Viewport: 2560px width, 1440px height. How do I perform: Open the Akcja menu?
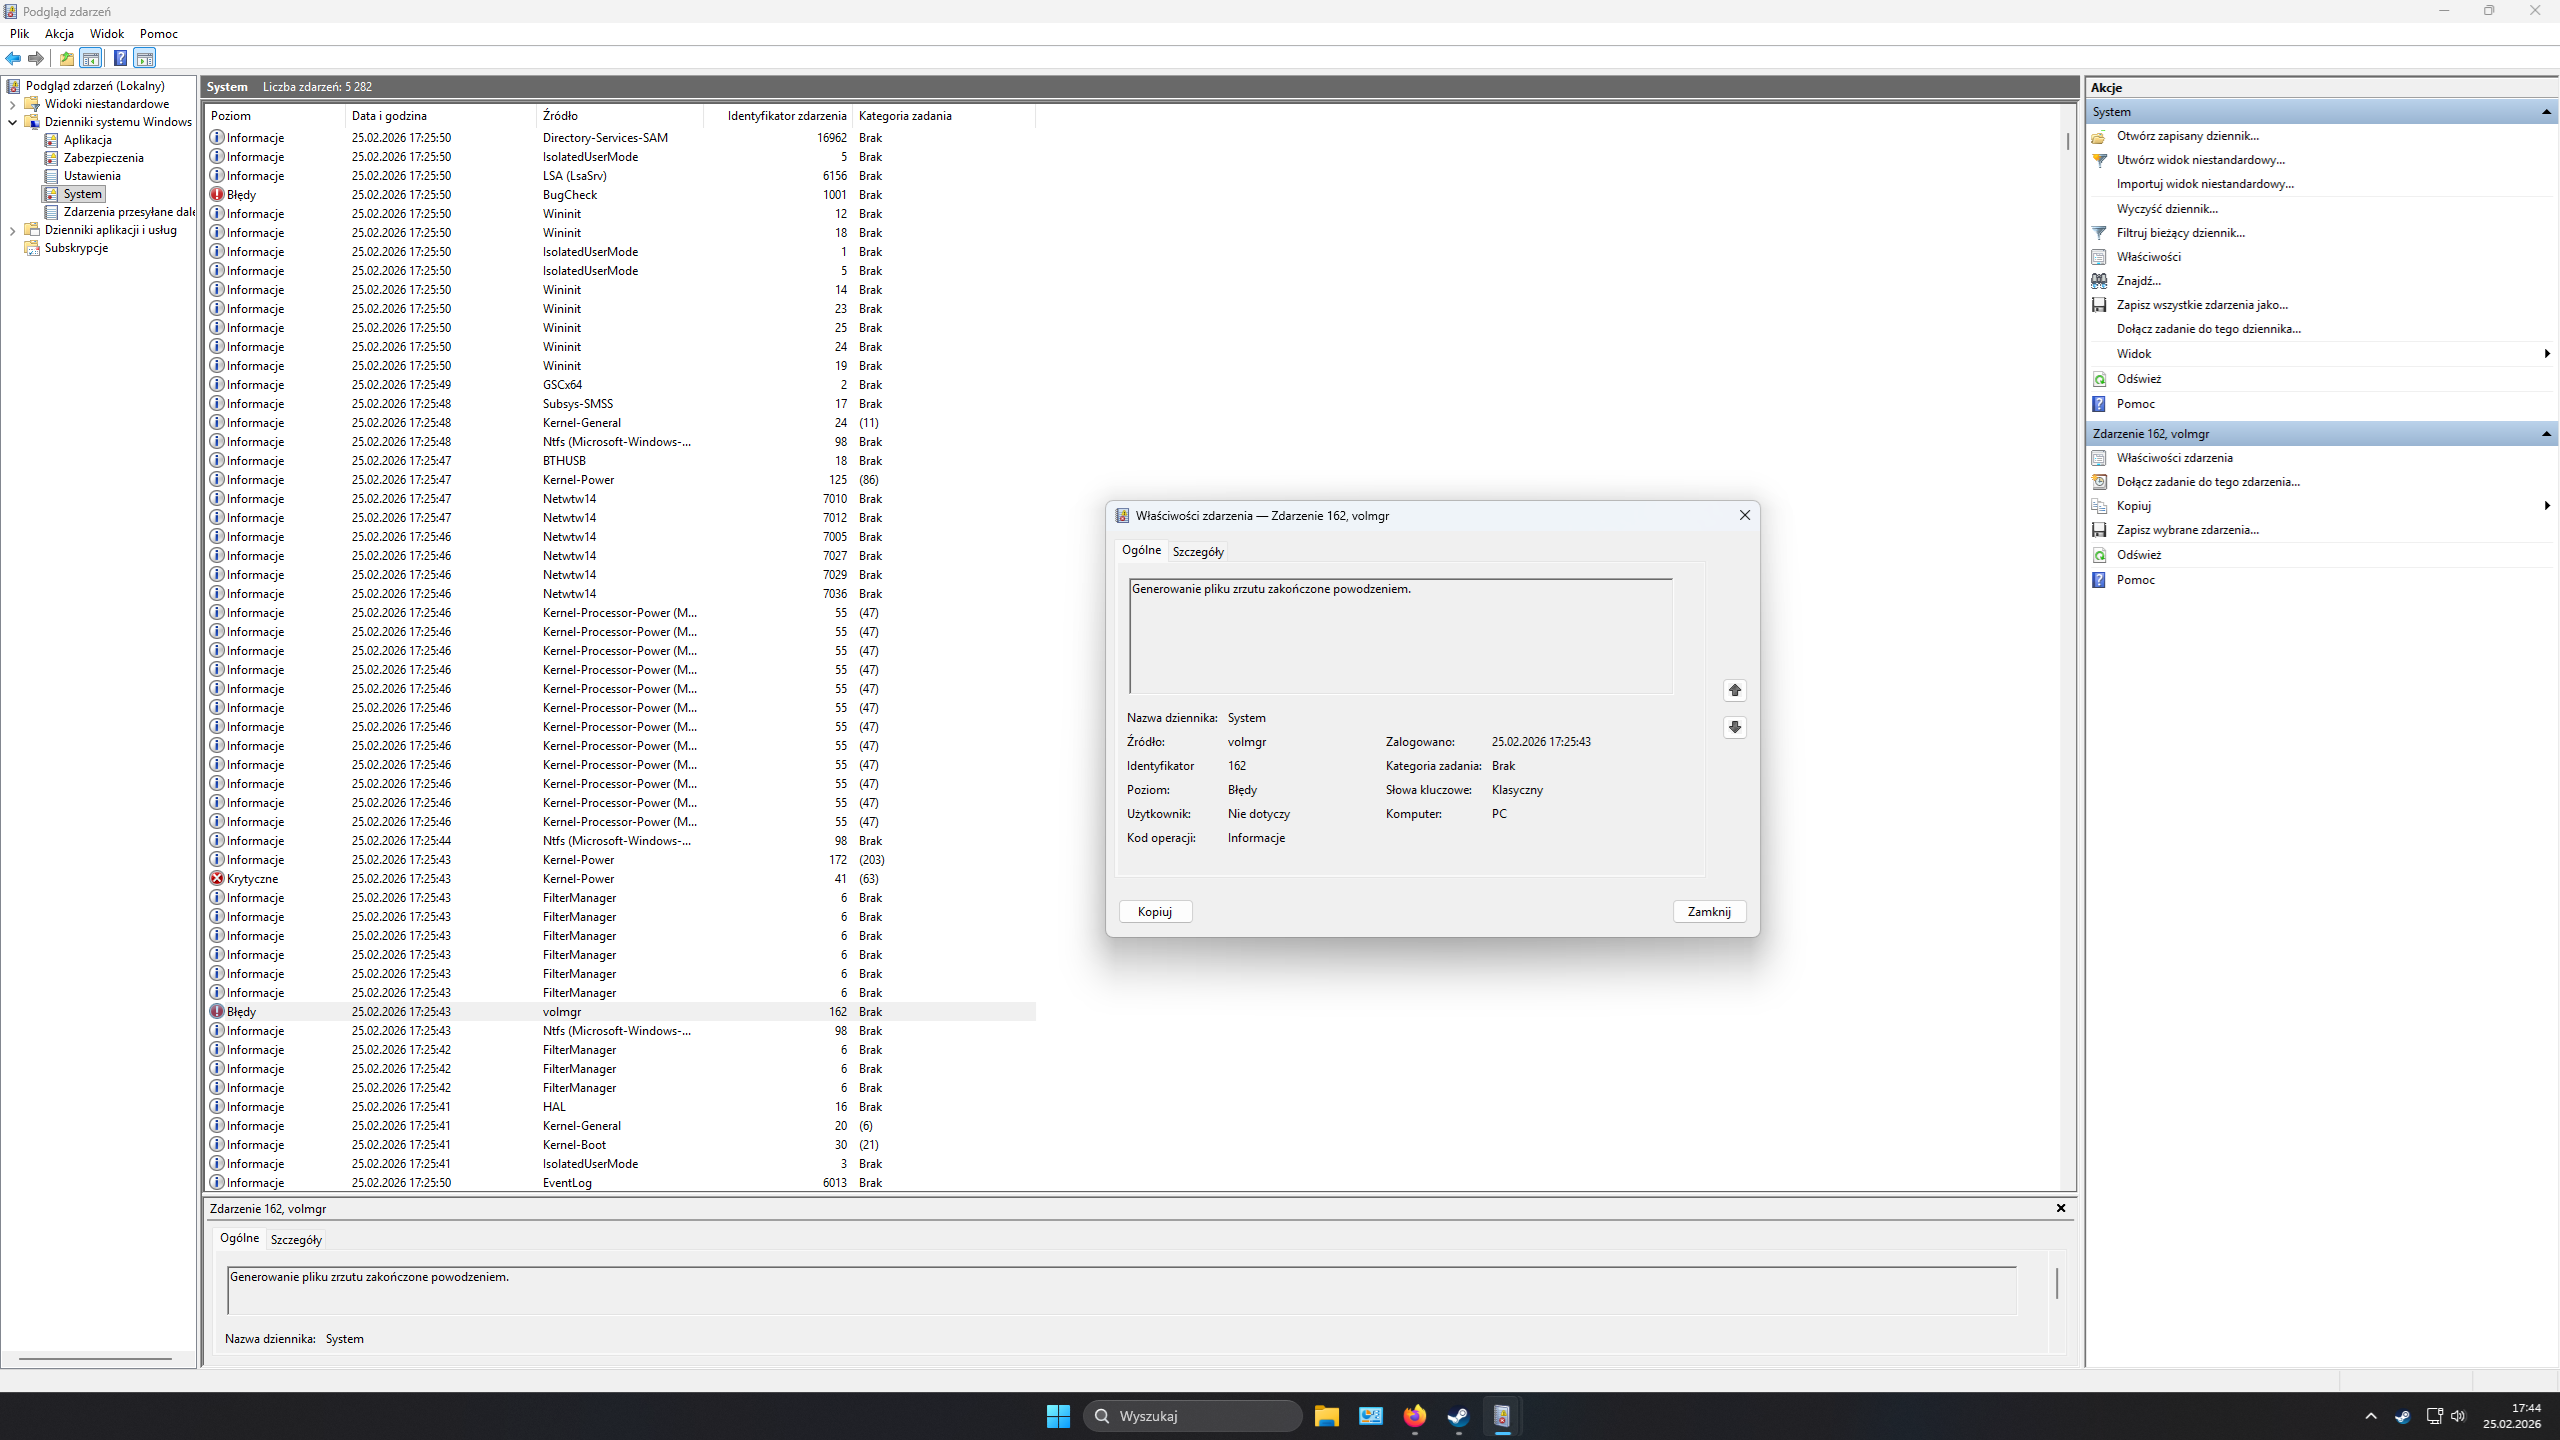point(59,33)
